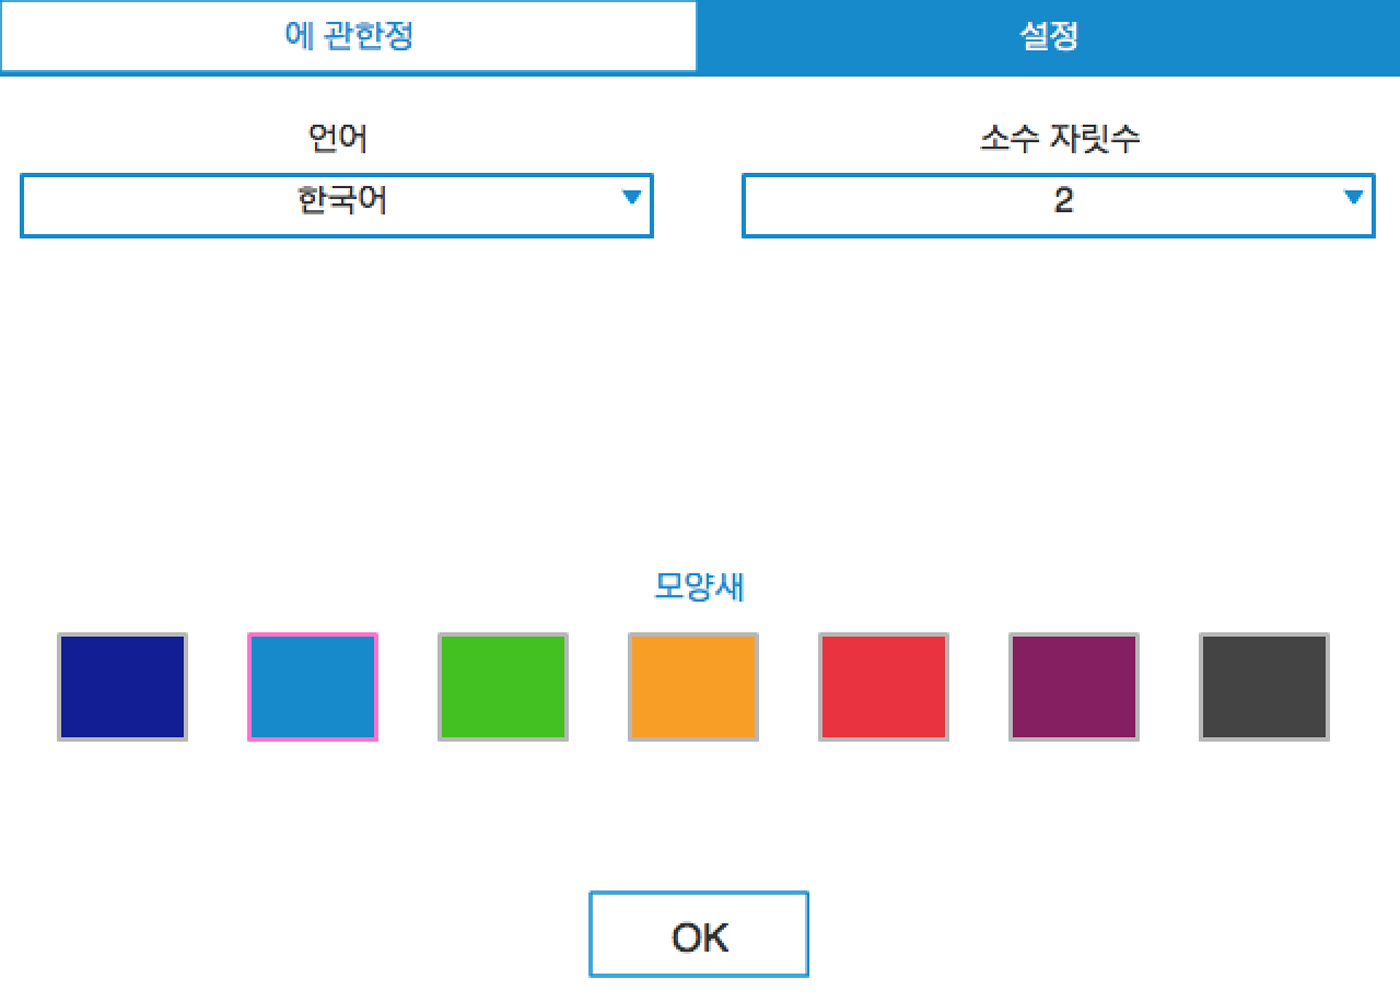This screenshot has height=1002, width=1400.
Task: Pick the green theme color
Action: (502, 686)
